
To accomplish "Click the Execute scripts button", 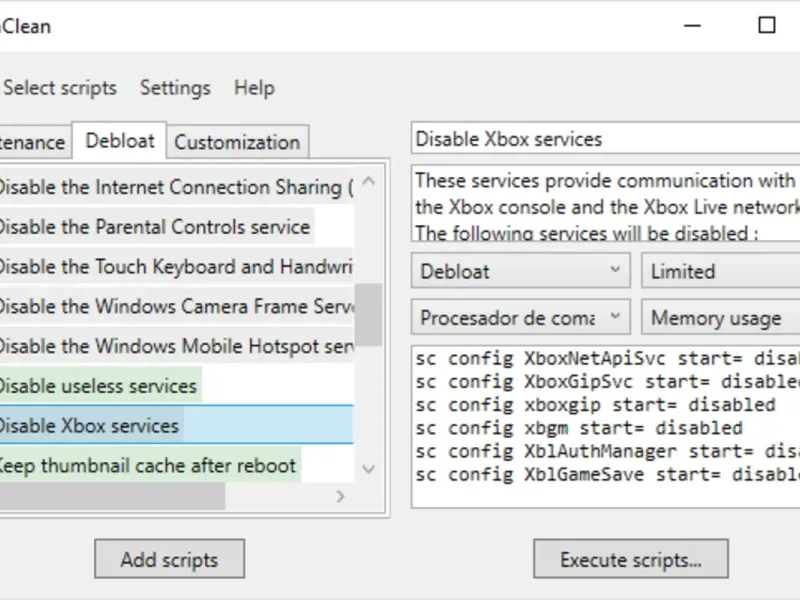I will [x=630, y=559].
